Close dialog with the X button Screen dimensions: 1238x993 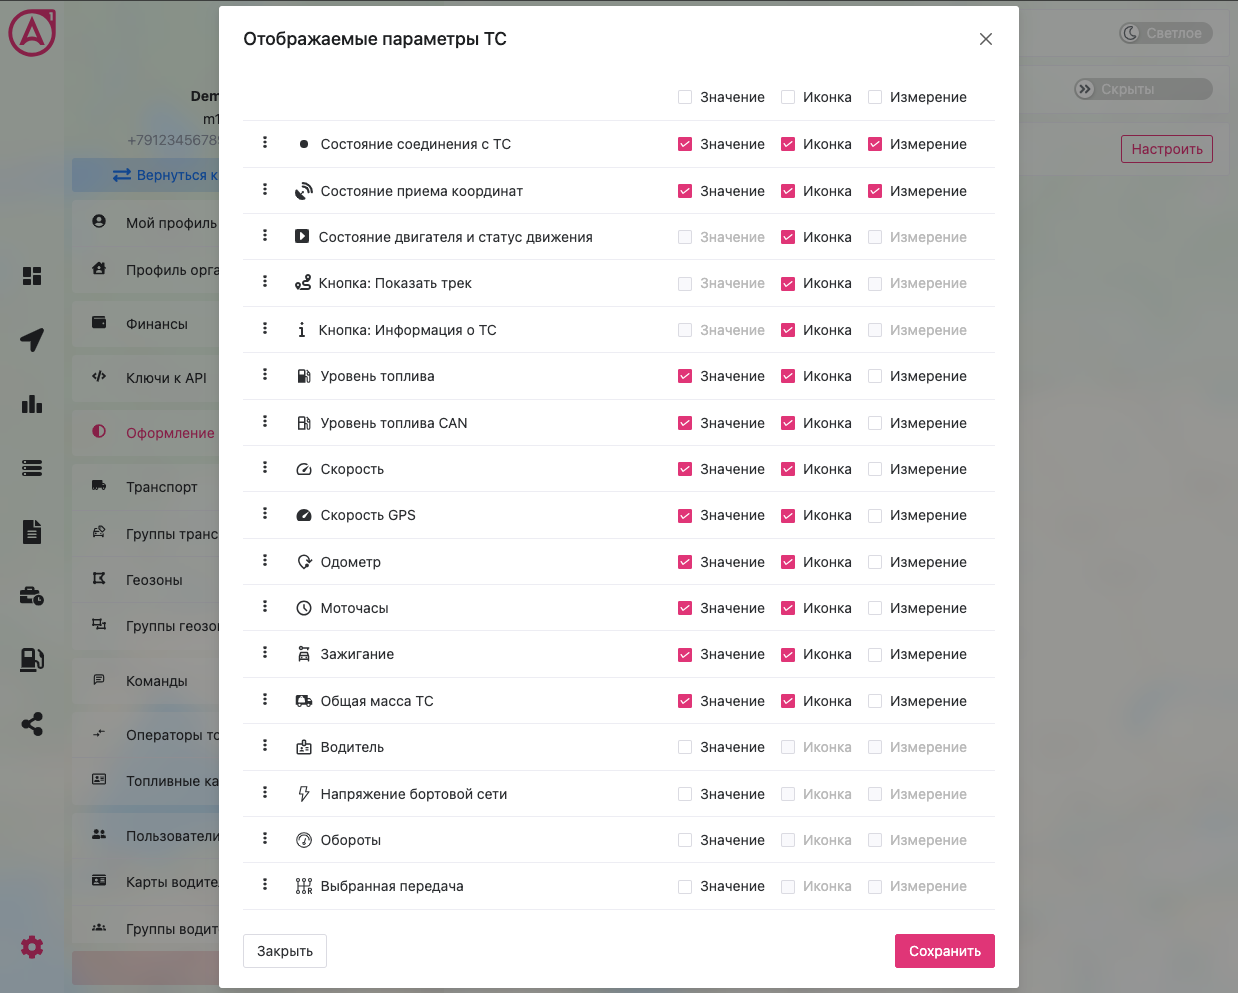coord(986,39)
